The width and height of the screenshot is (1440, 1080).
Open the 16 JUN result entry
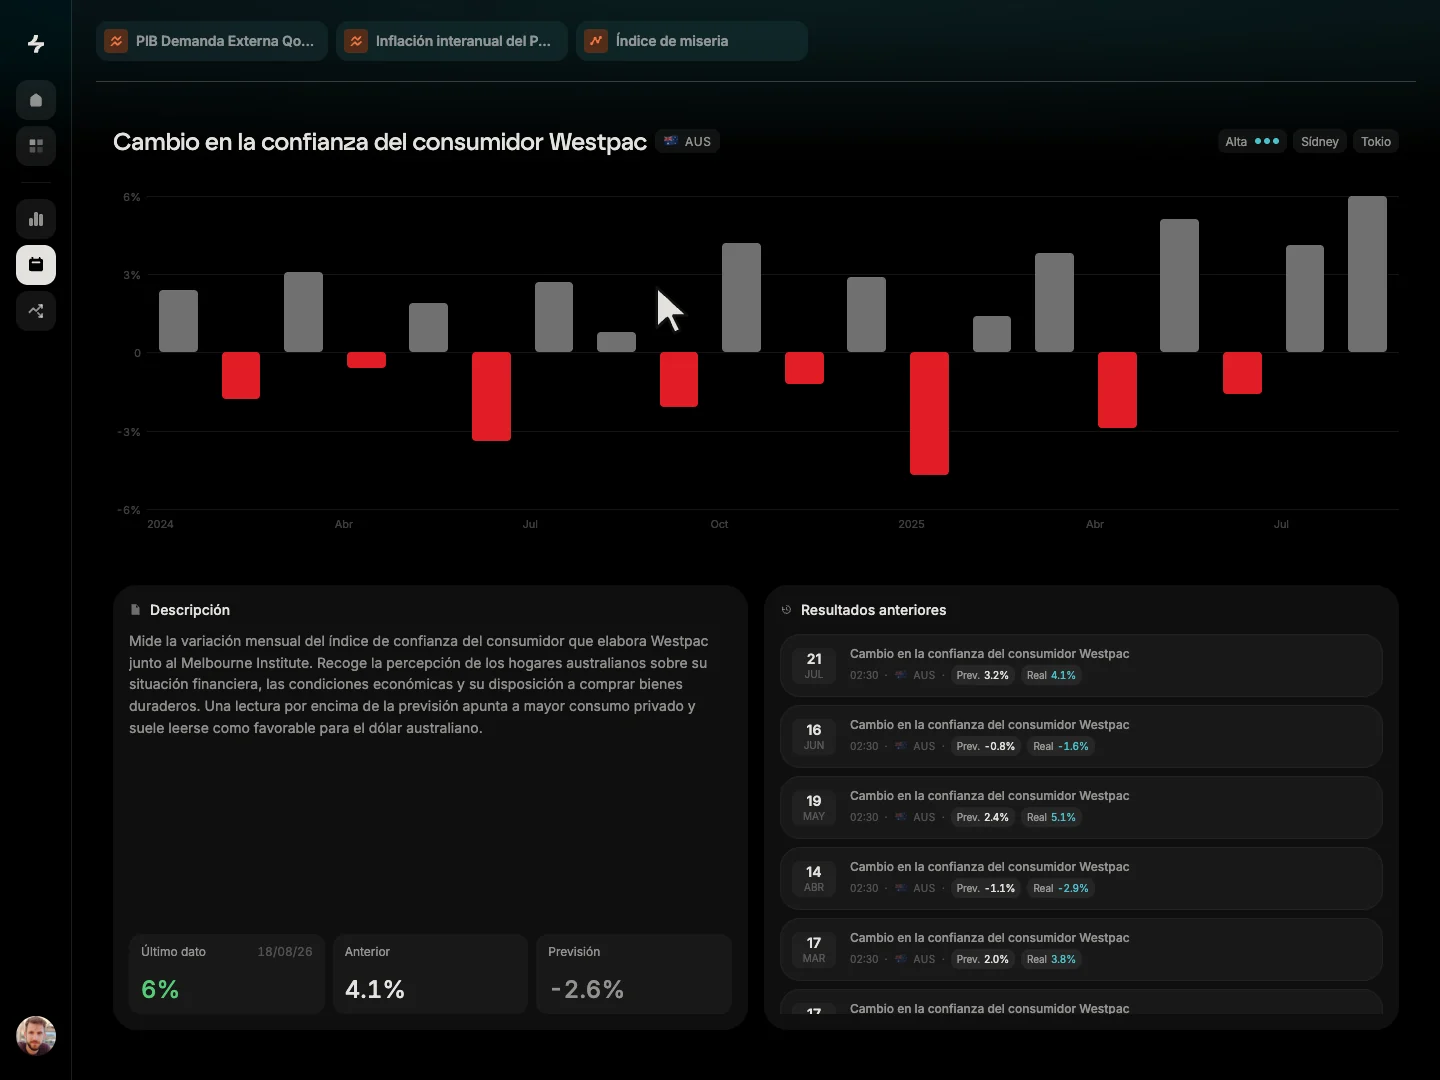1081,736
